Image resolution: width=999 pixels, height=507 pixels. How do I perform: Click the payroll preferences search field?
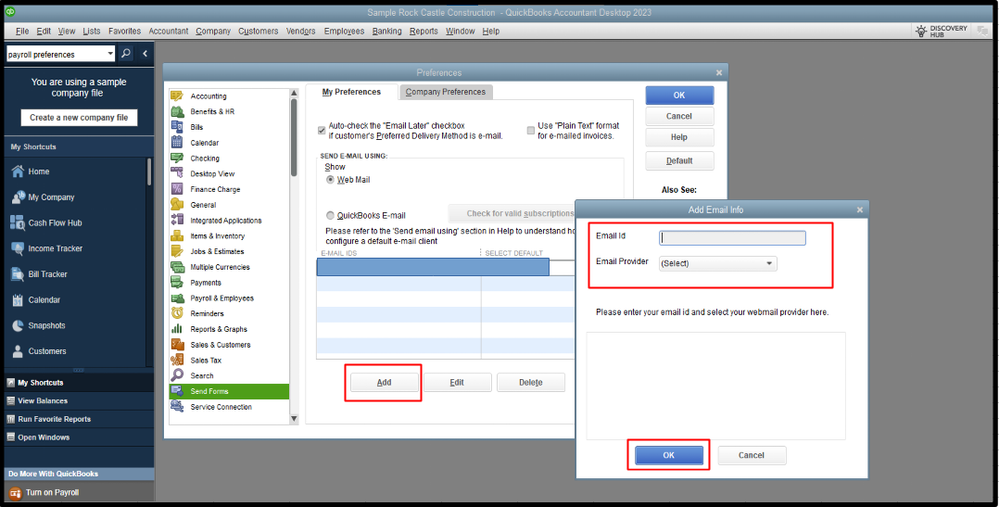[x=56, y=54]
